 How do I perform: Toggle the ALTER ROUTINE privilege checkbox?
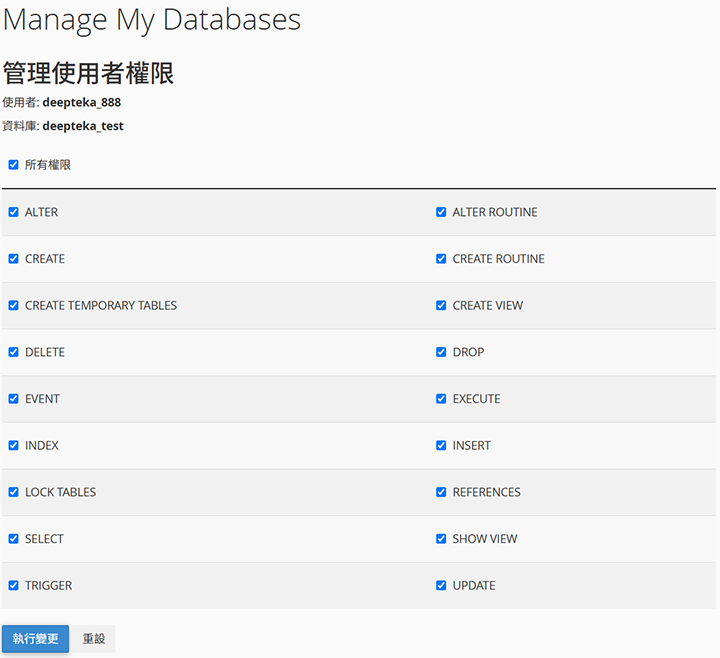point(441,212)
